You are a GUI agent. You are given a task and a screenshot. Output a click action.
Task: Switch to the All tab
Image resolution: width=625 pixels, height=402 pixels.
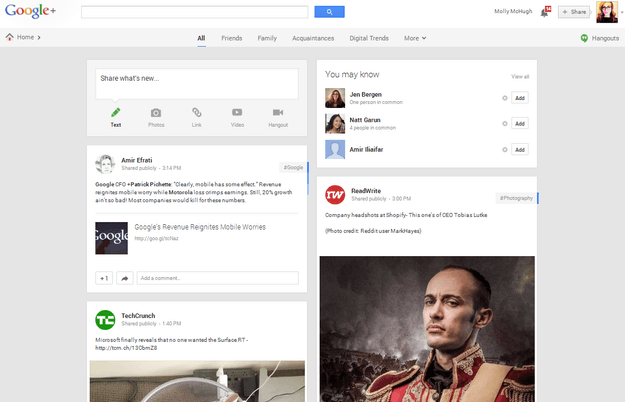tap(201, 38)
